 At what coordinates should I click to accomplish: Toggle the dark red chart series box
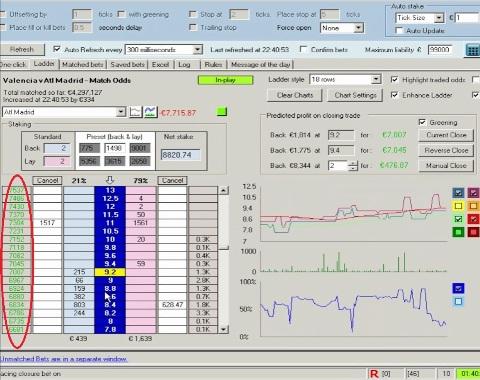coord(473,232)
